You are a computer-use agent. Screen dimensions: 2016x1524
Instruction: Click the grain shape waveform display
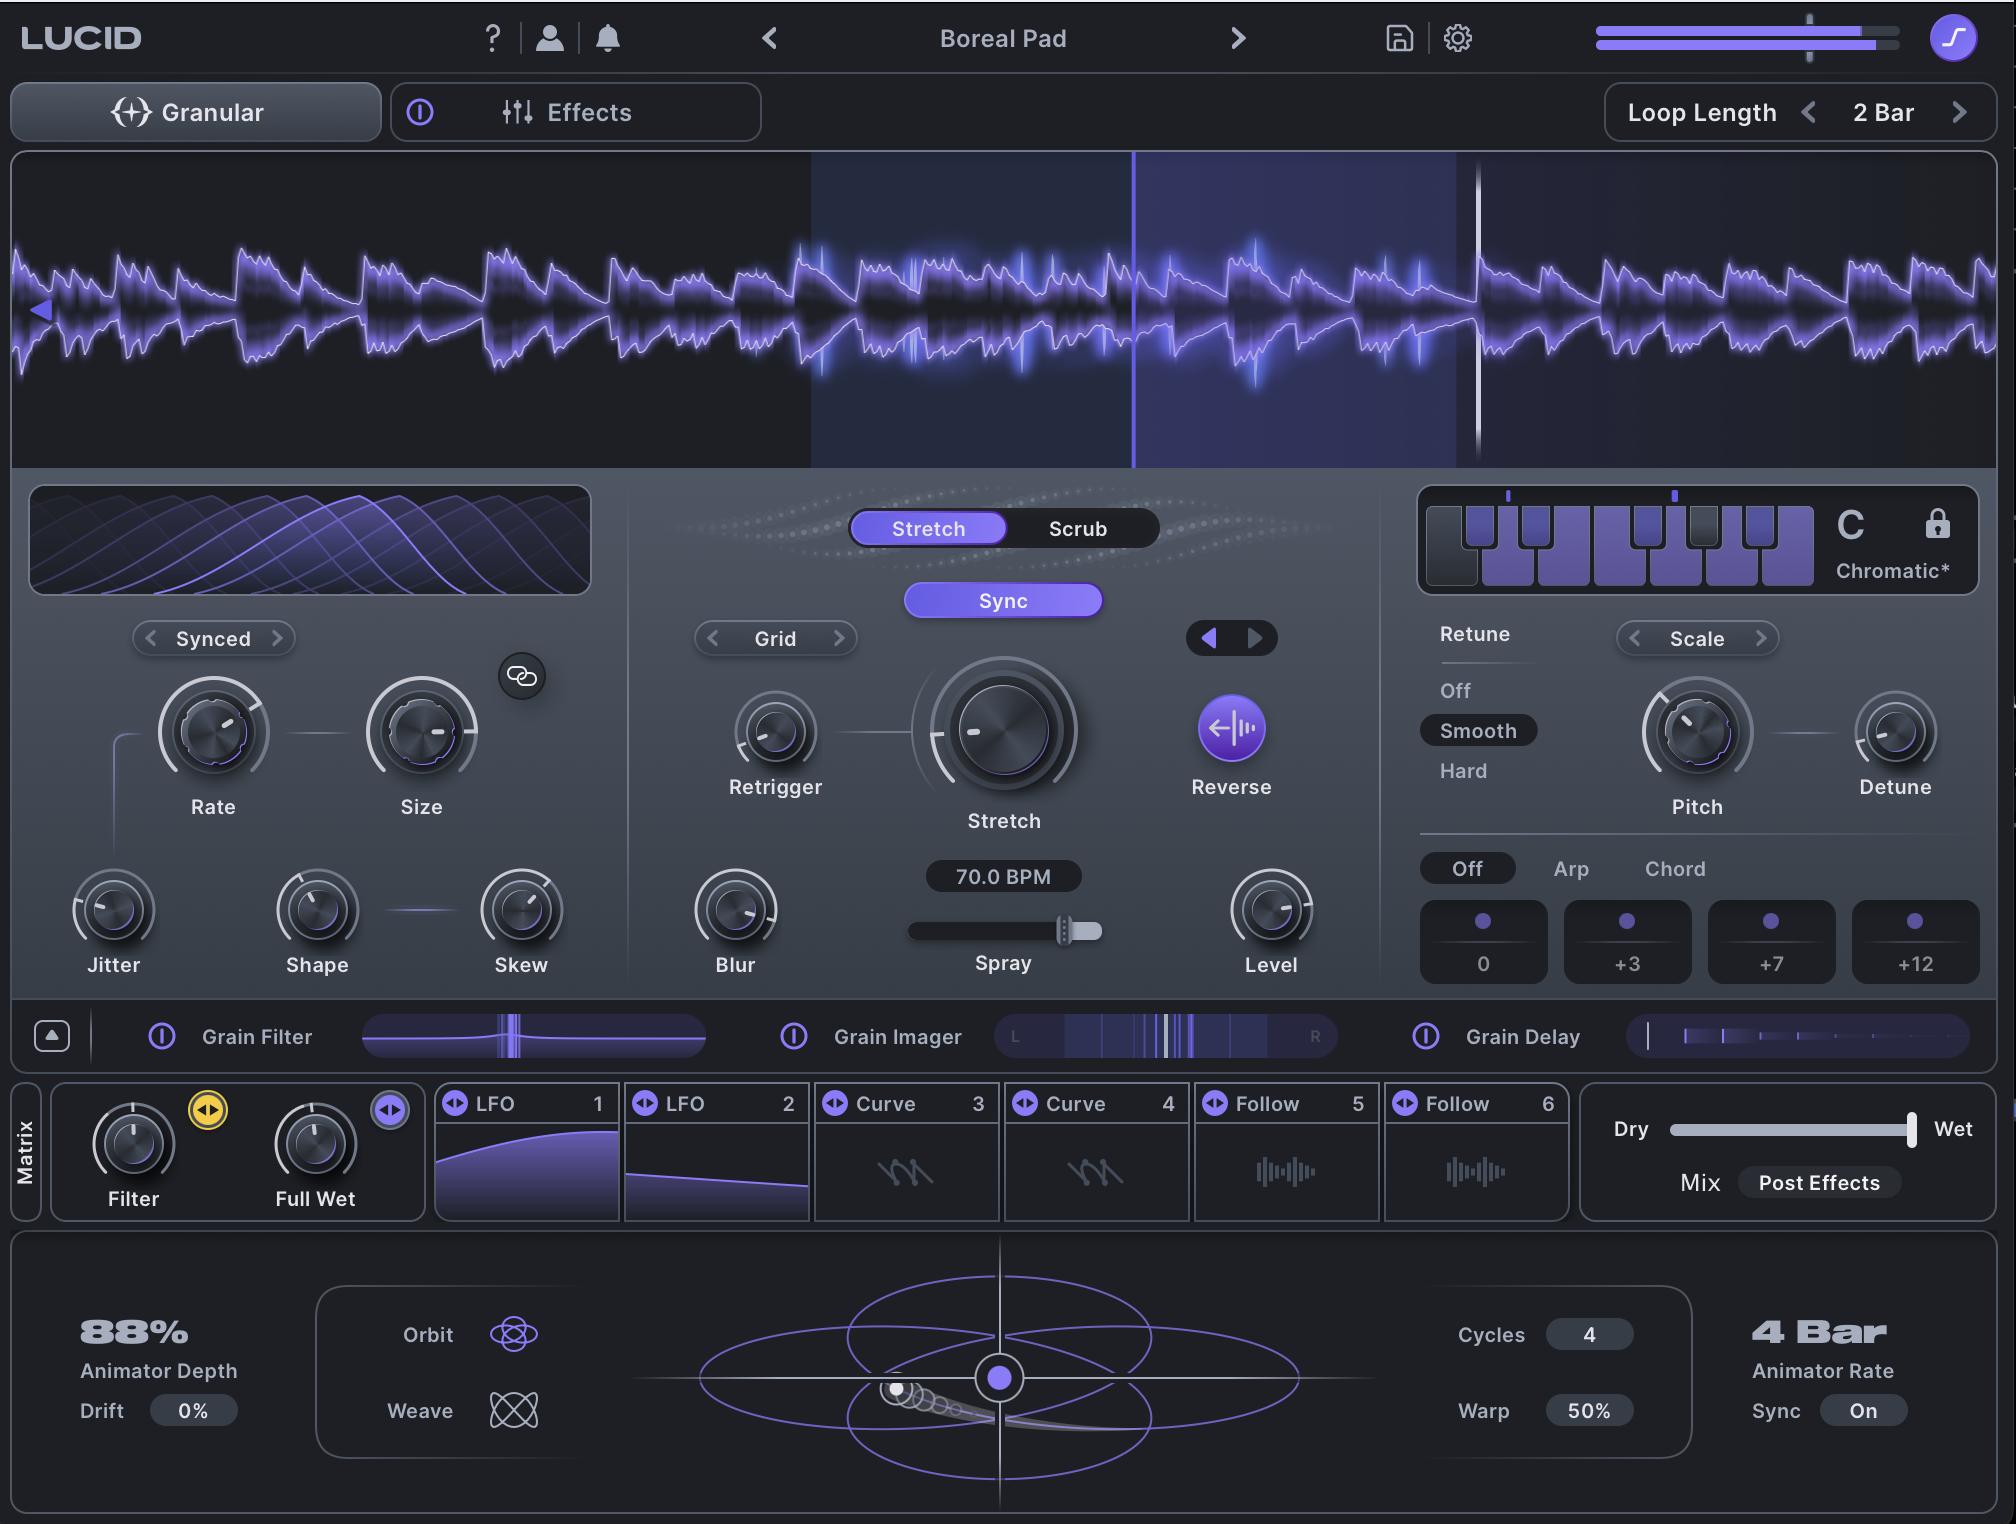coord(310,540)
